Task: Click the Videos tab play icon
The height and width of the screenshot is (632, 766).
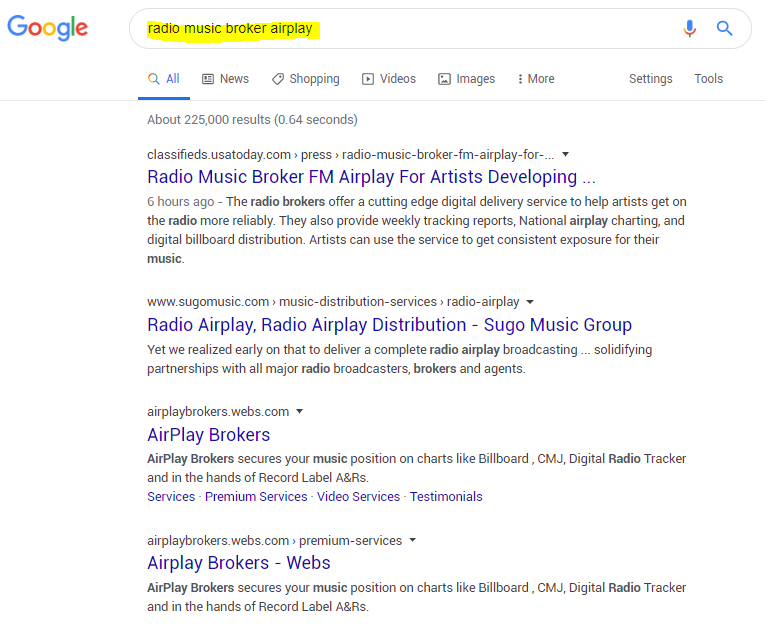Action: pyautogui.click(x=368, y=79)
